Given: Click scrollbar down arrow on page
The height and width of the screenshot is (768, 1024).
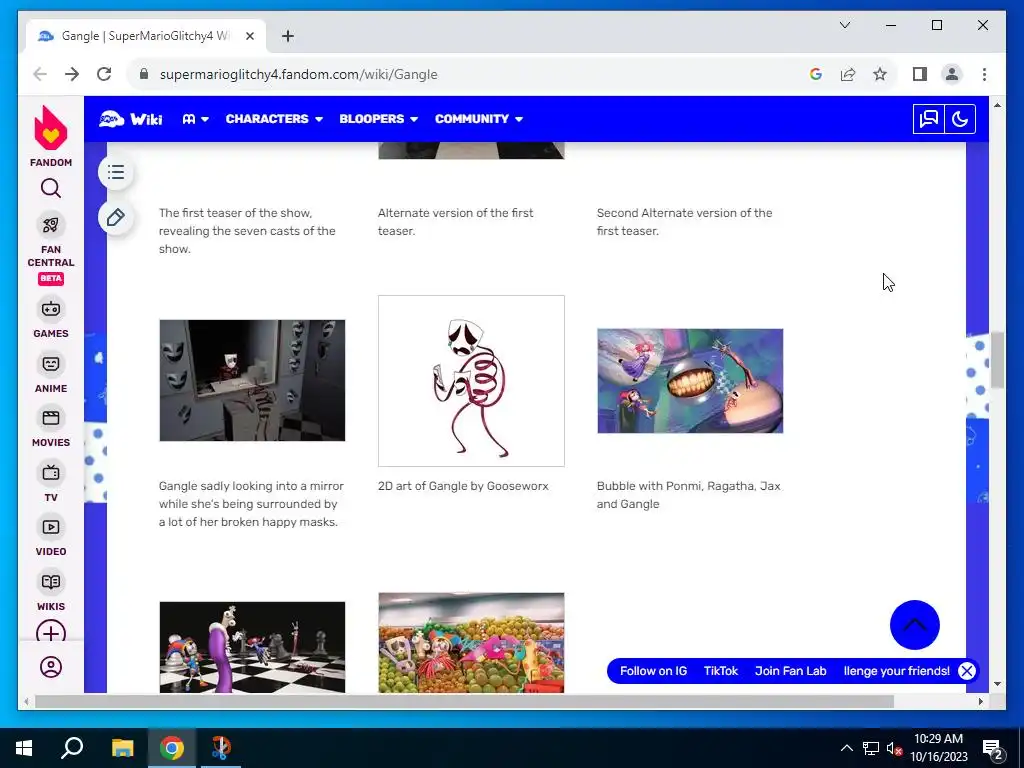Looking at the screenshot, I should (x=997, y=684).
